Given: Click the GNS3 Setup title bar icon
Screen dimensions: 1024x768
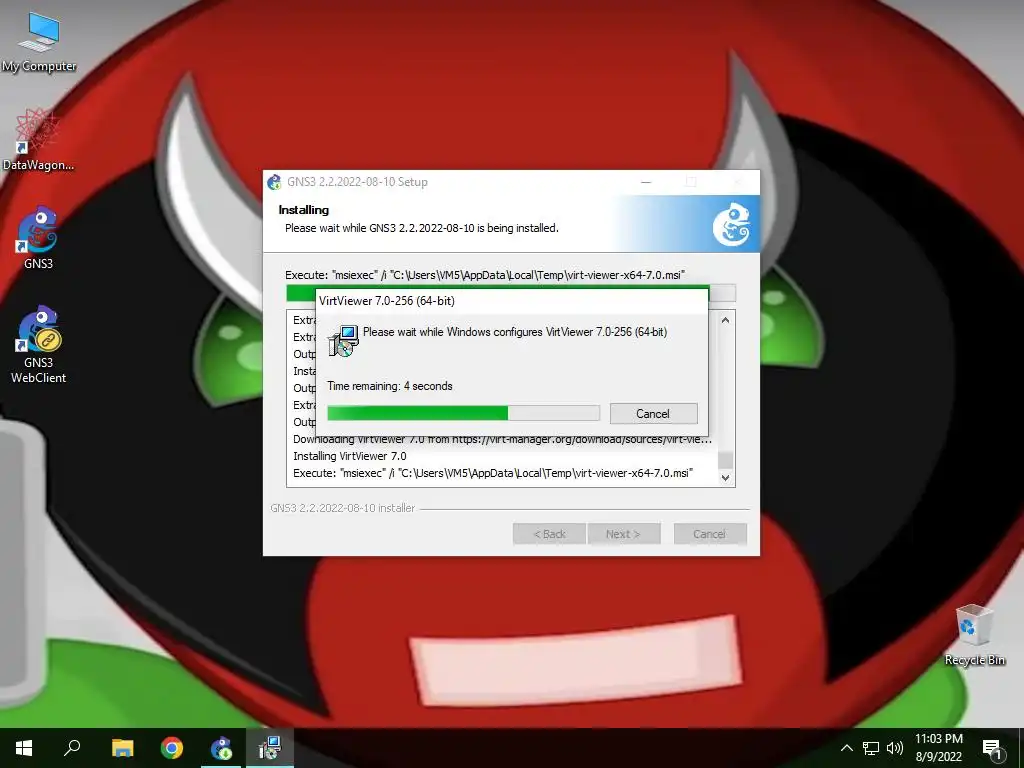Looking at the screenshot, I should 274,182.
